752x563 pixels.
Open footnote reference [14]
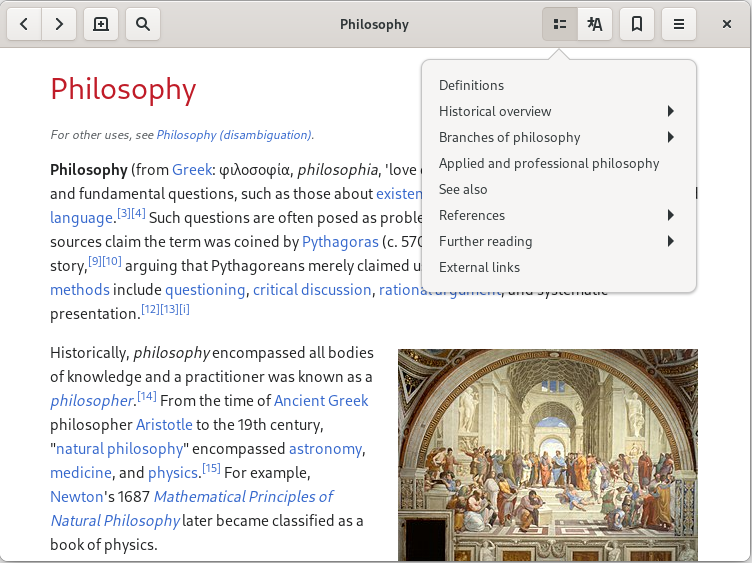tap(147, 396)
